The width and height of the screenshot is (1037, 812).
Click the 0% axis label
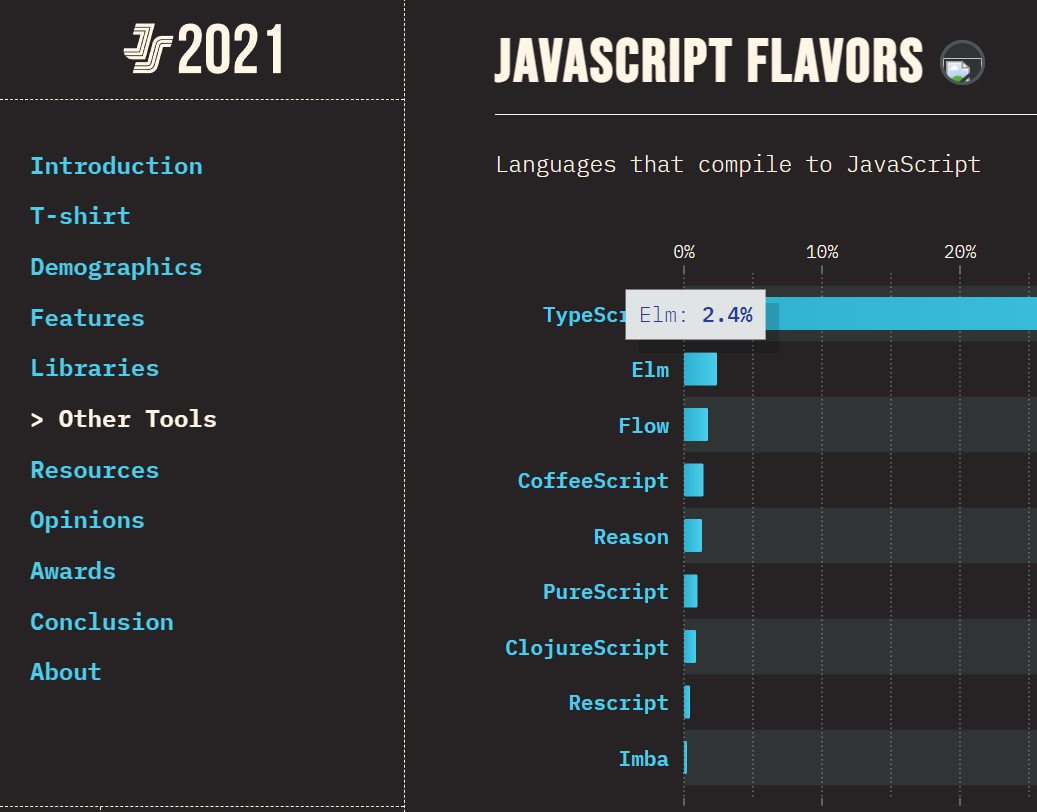tap(684, 252)
